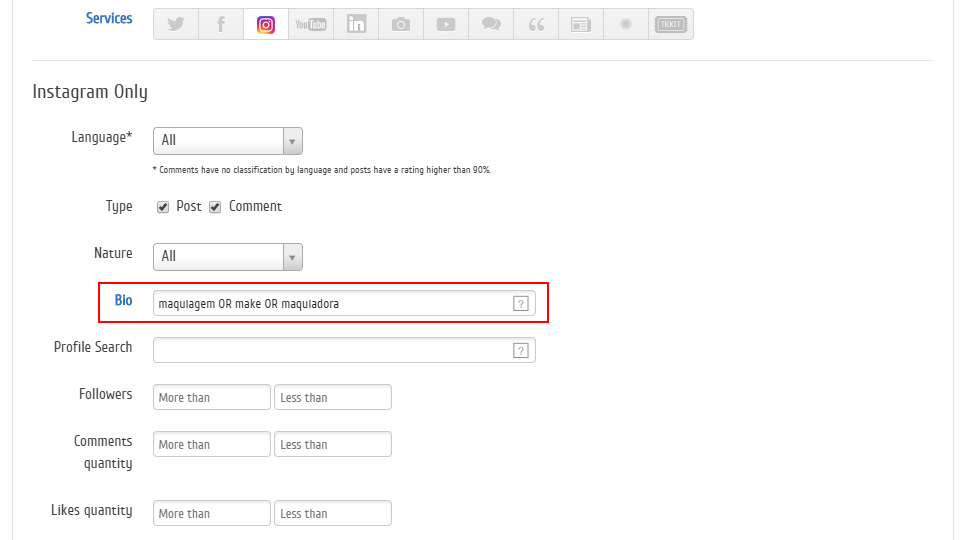Select the LinkedIn service icon
967x540 pixels.
(x=356, y=25)
